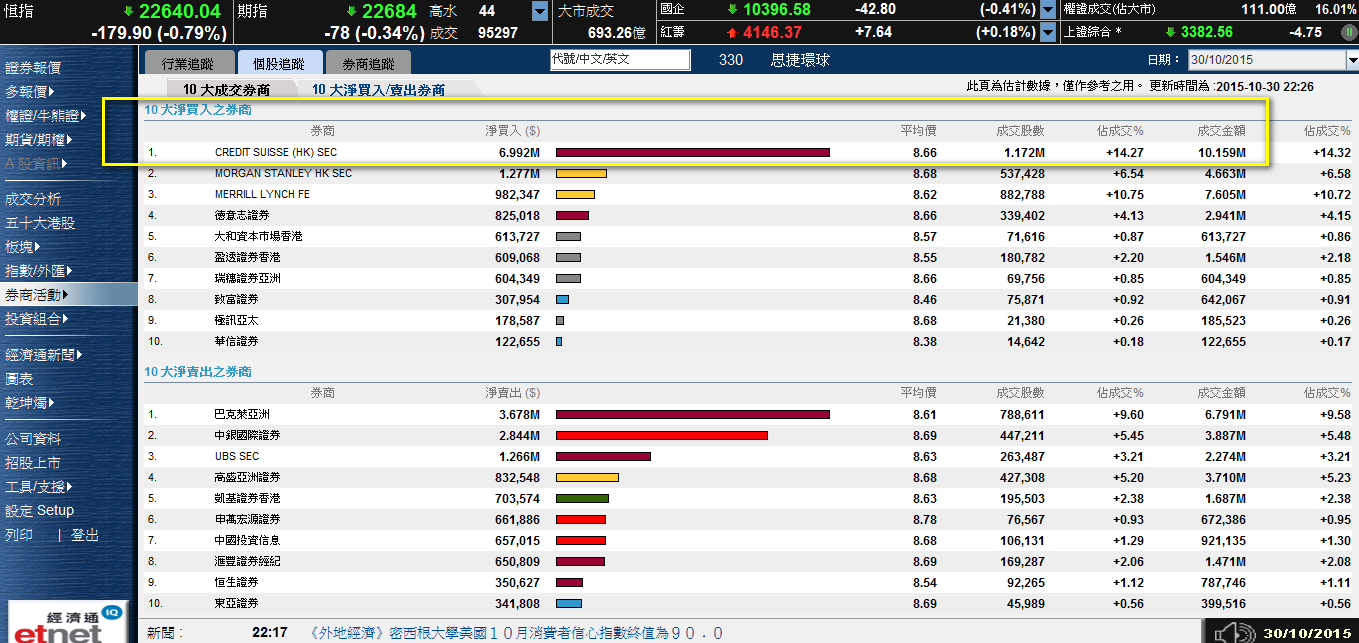Expand the 經濟通新聞 sidebar menu

click(x=44, y=354)
